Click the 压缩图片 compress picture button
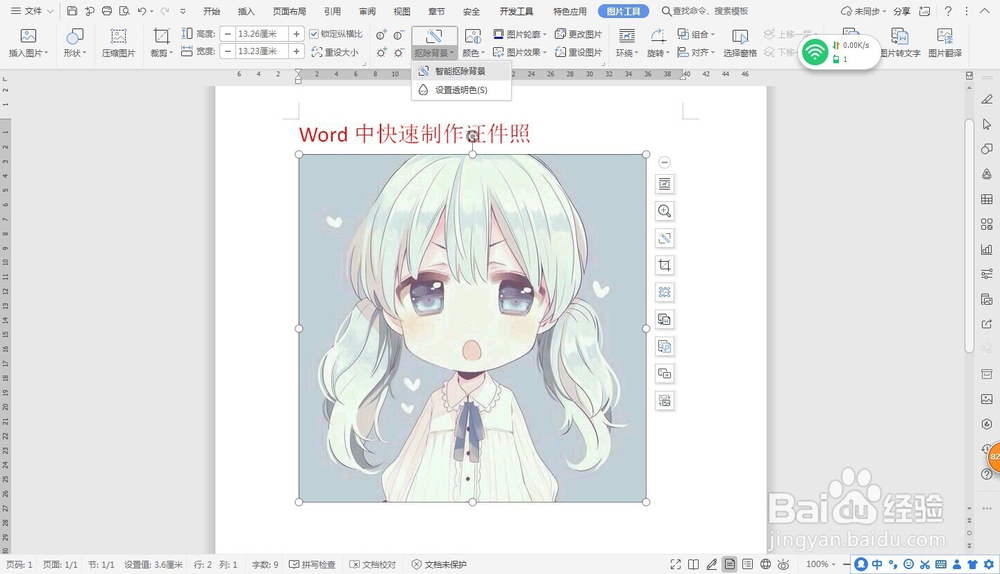1000x574 pixels. click(x=119, y=43)
